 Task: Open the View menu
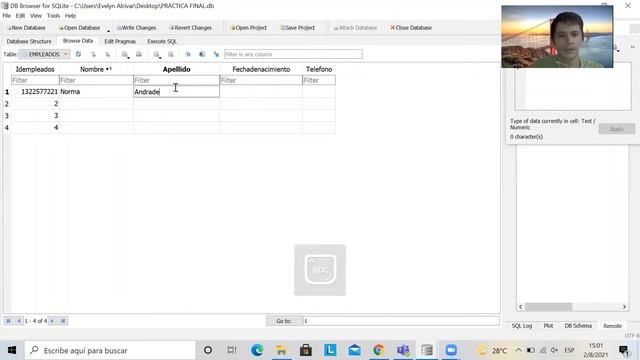click(36, 16)
